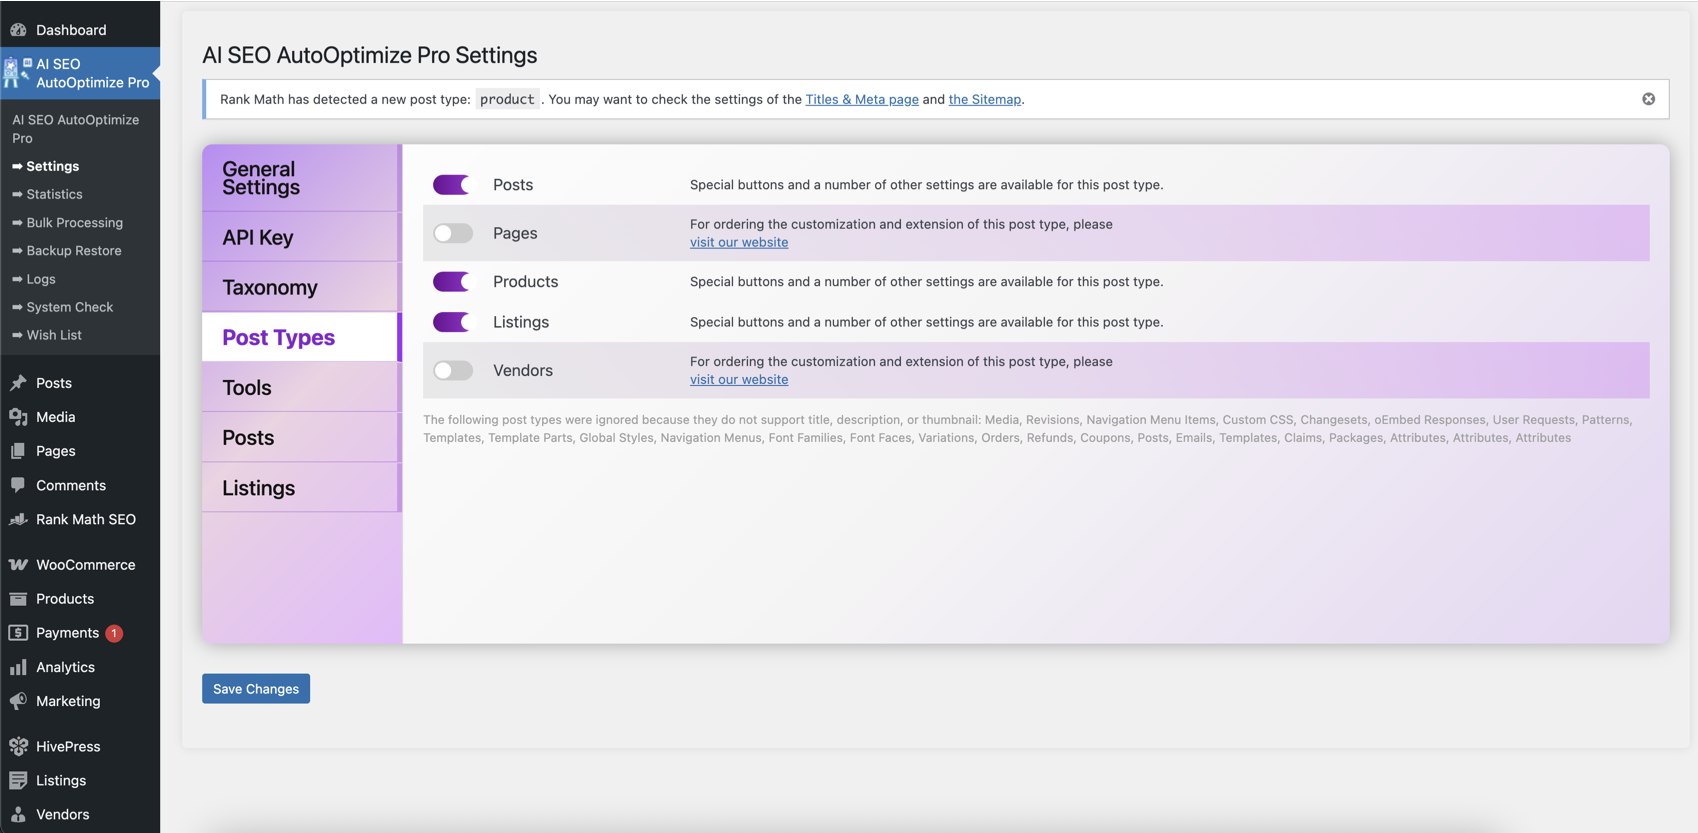The height and width of the screenshot is (833, 1698).
Task: Click the Dashboard gauge icon
Action: [18, 30]
